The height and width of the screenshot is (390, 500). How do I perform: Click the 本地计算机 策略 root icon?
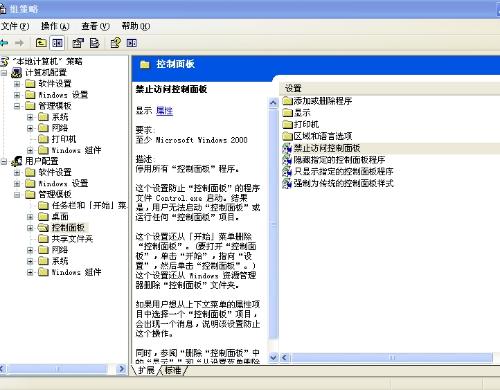[x=5, y=61]
